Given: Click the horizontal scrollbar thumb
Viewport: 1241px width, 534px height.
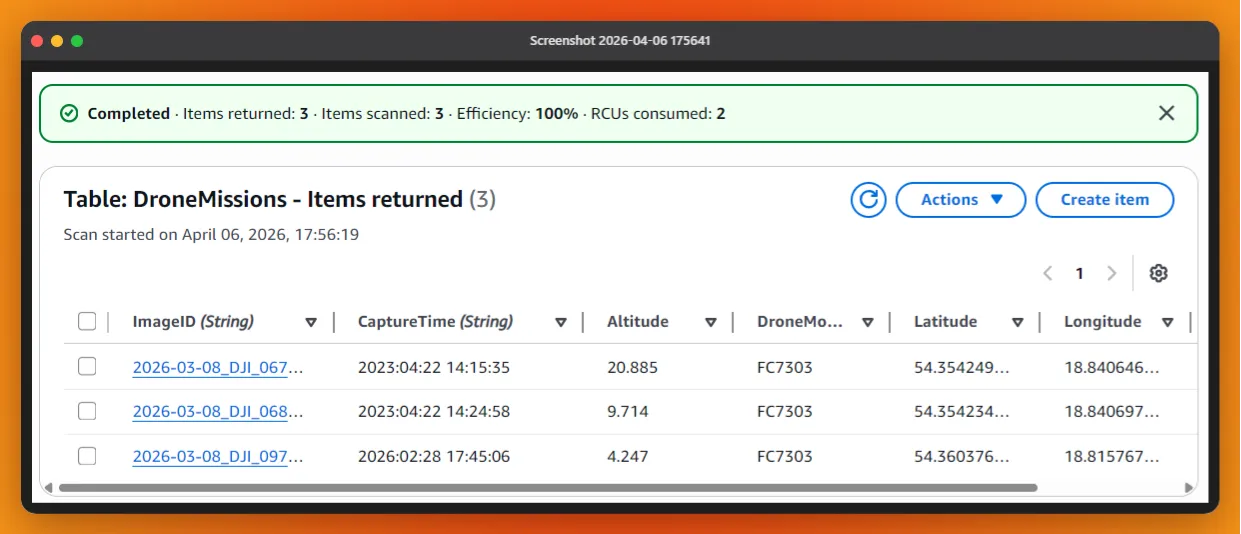Looking at the screenshot, I should click(x=548, y=488).
